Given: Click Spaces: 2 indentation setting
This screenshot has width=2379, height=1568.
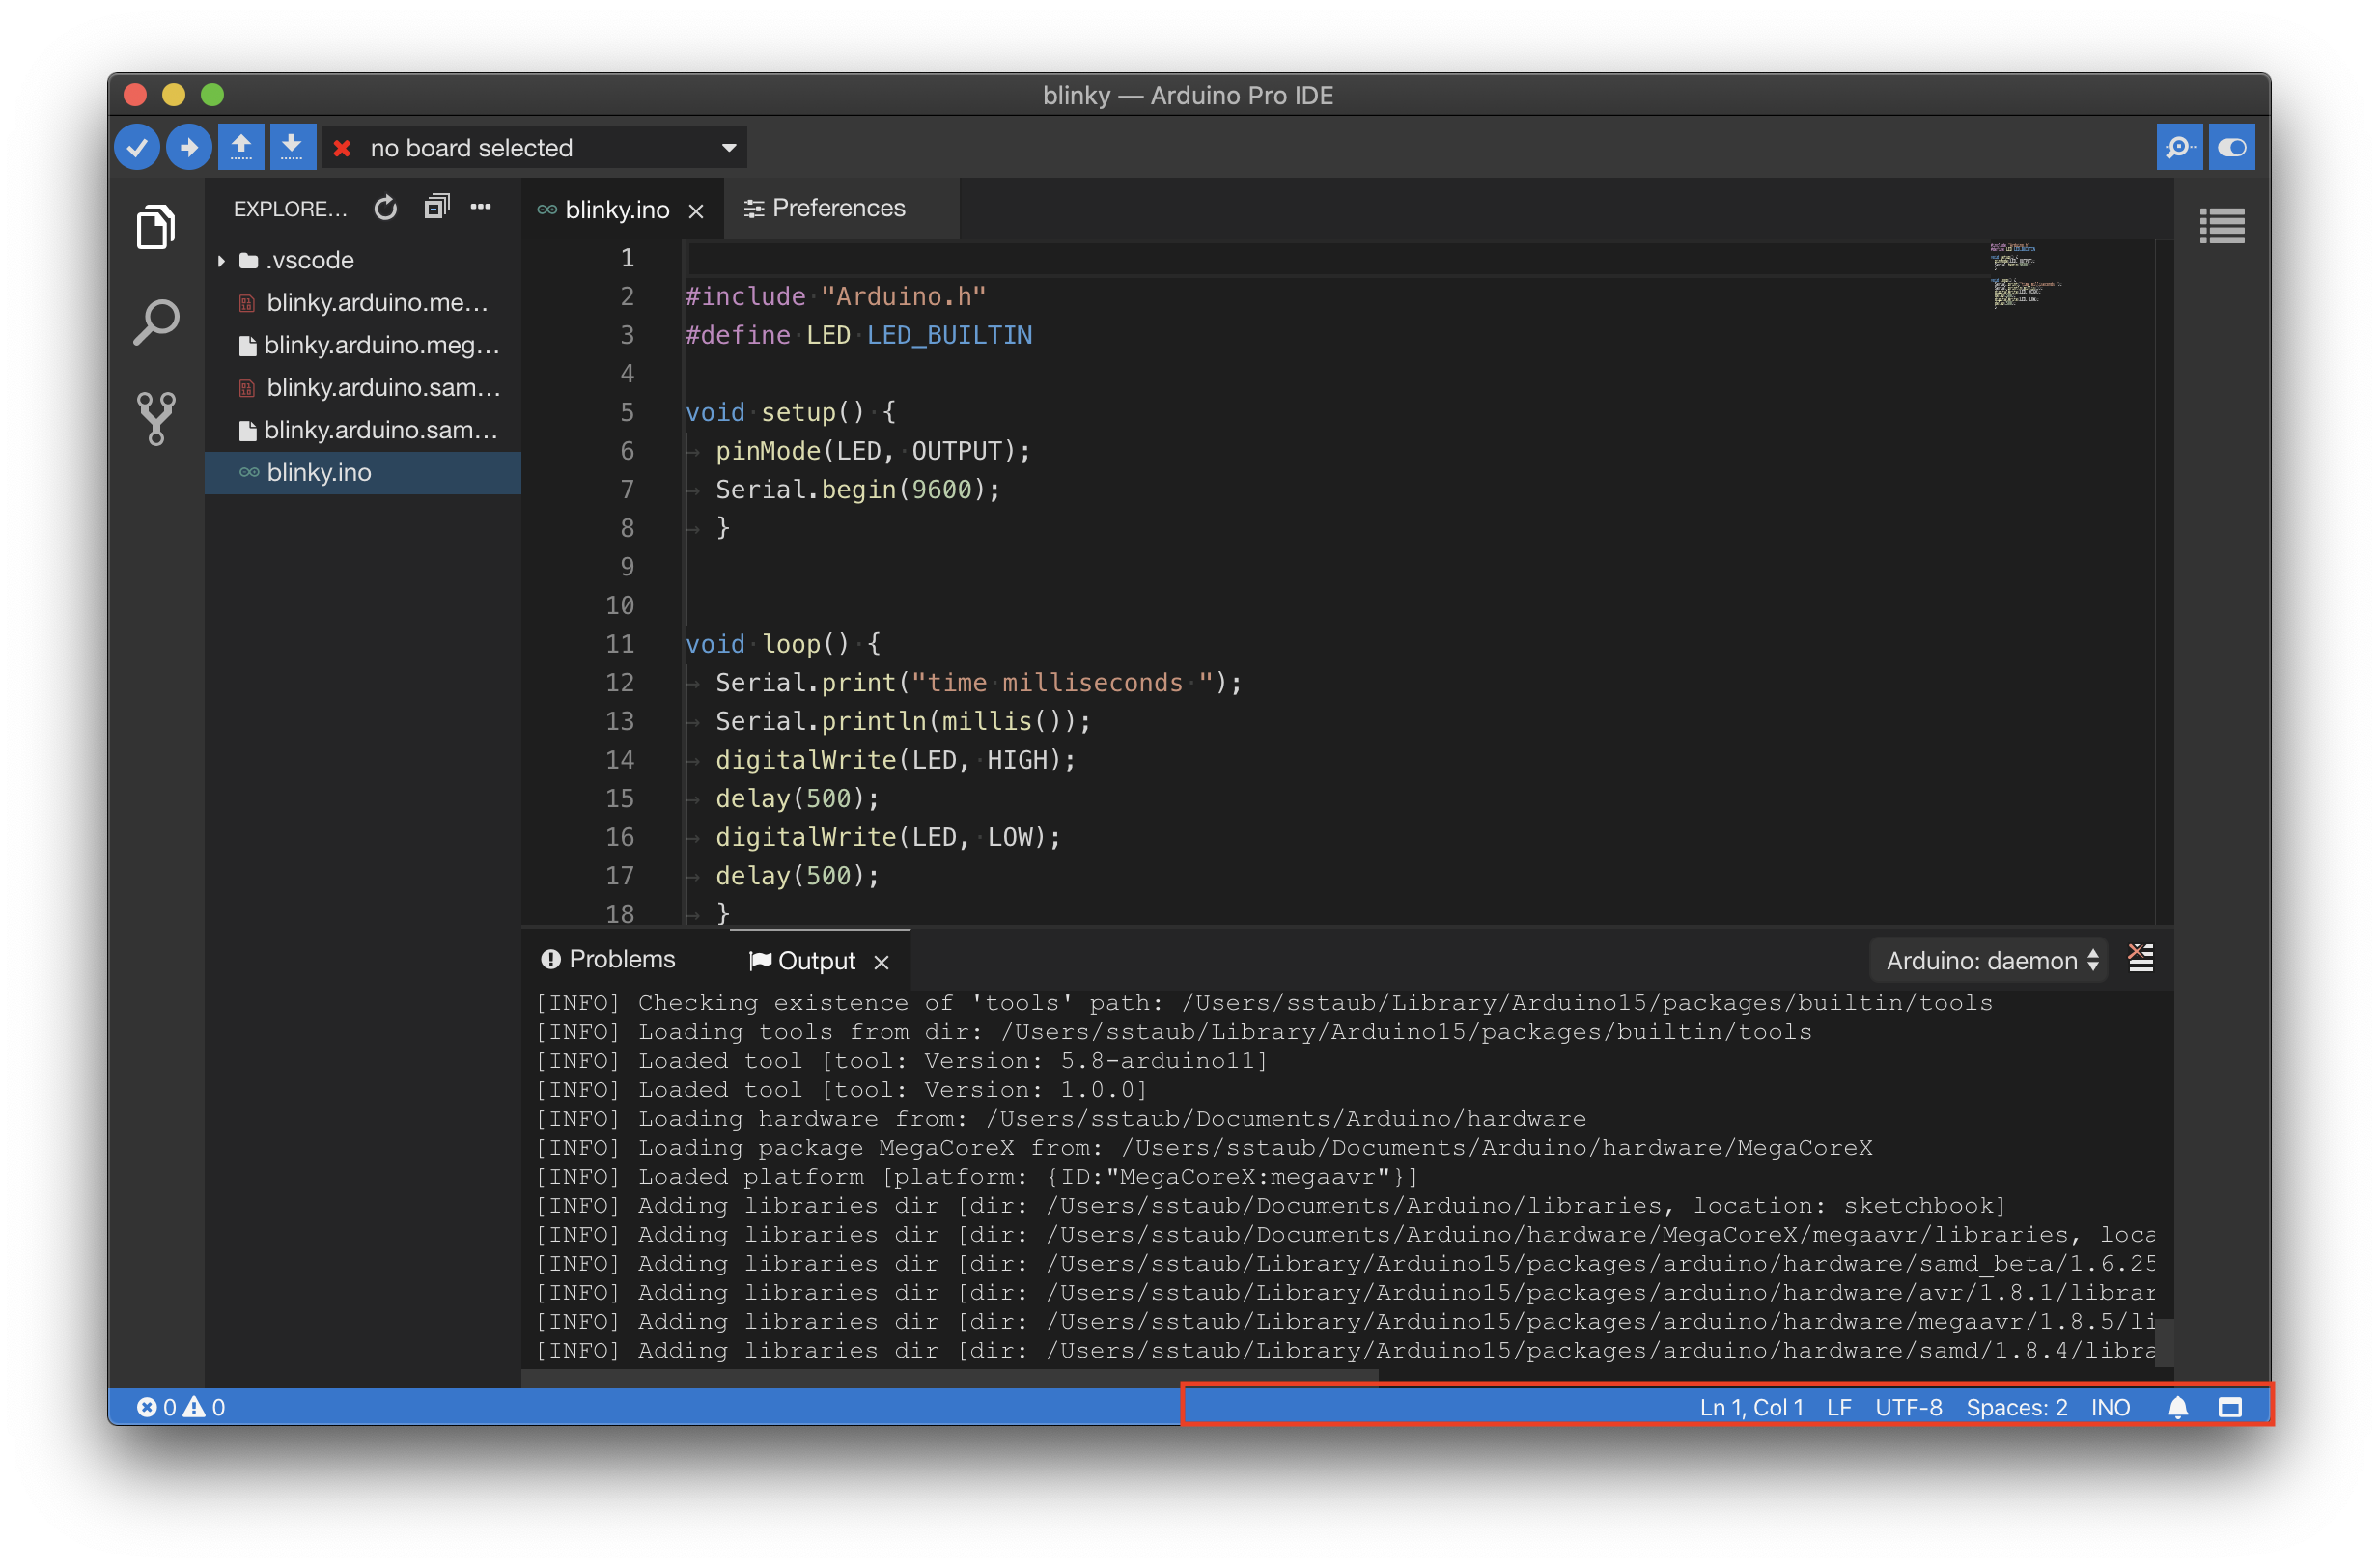Looking at the screenshot, I should pos(2016,1407).
